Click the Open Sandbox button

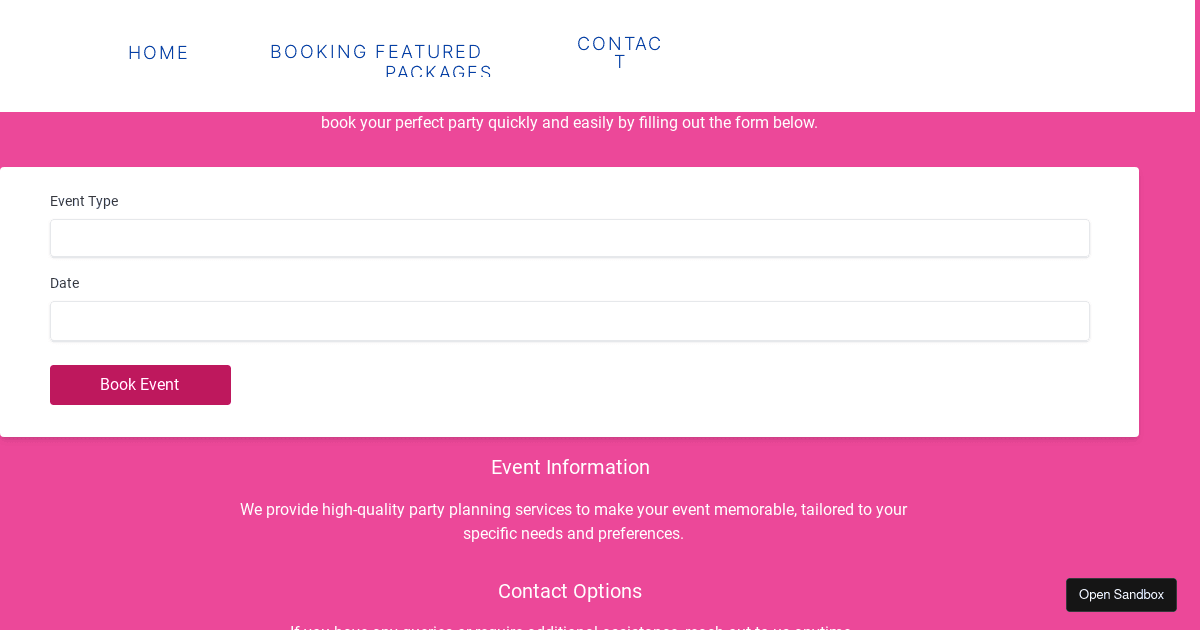pos(1121,595)
